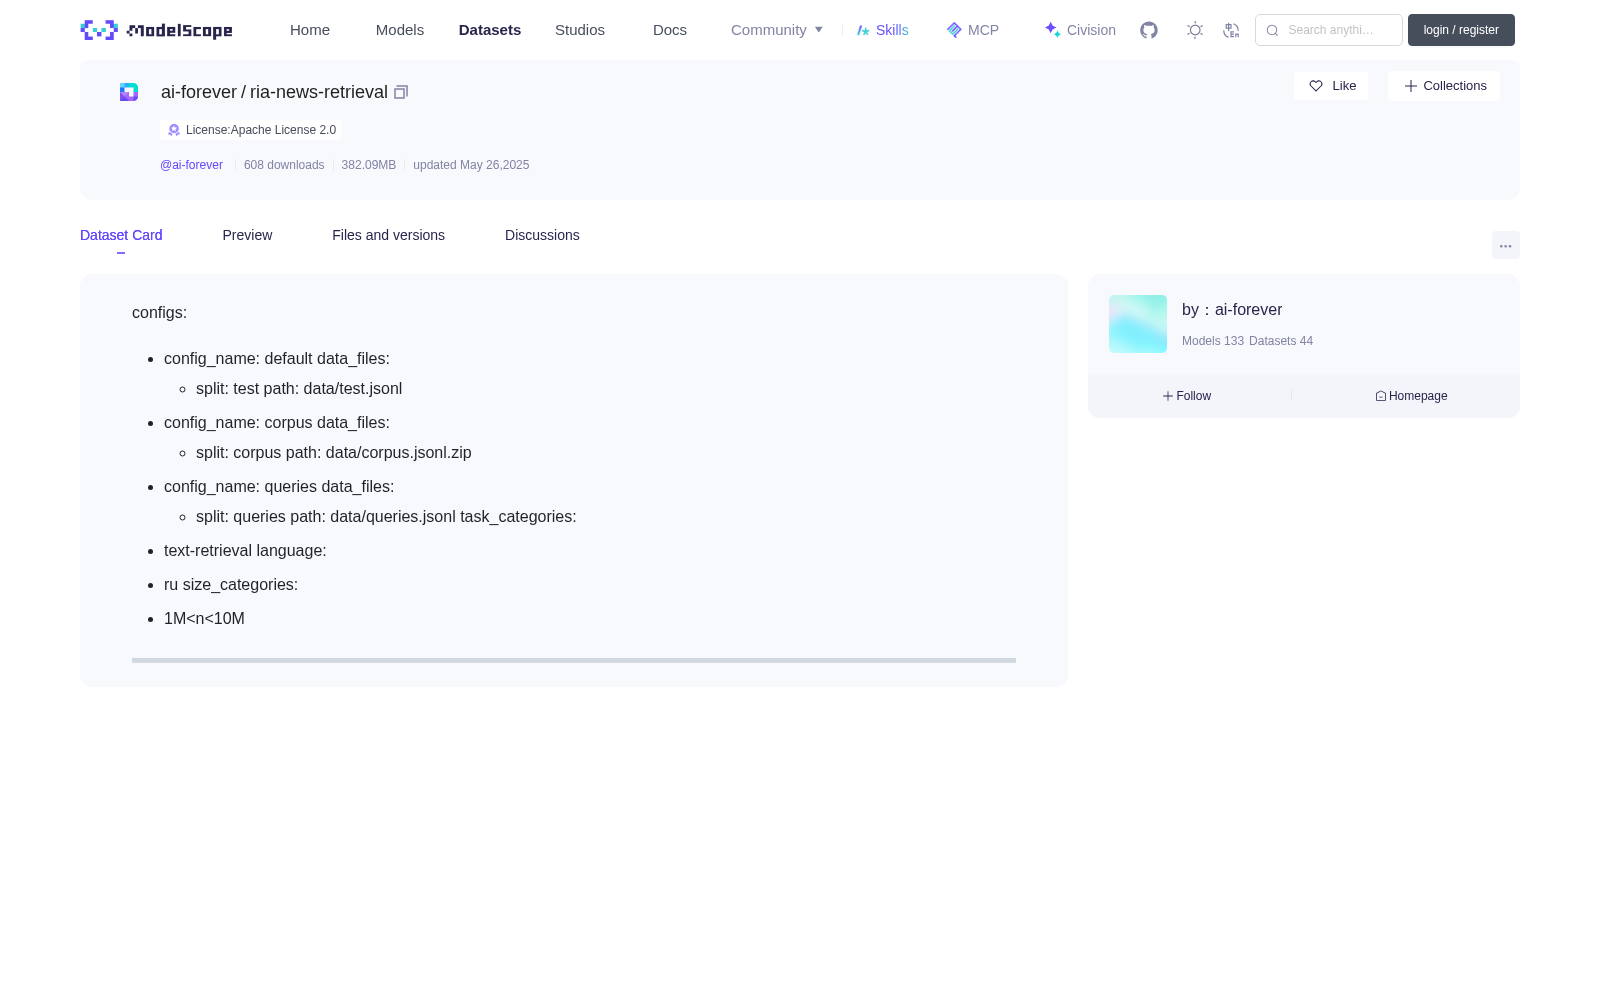Click the Skills sparkle icon
The width and height of the screenshot is (1600, 1000).
tap(863, 30)
